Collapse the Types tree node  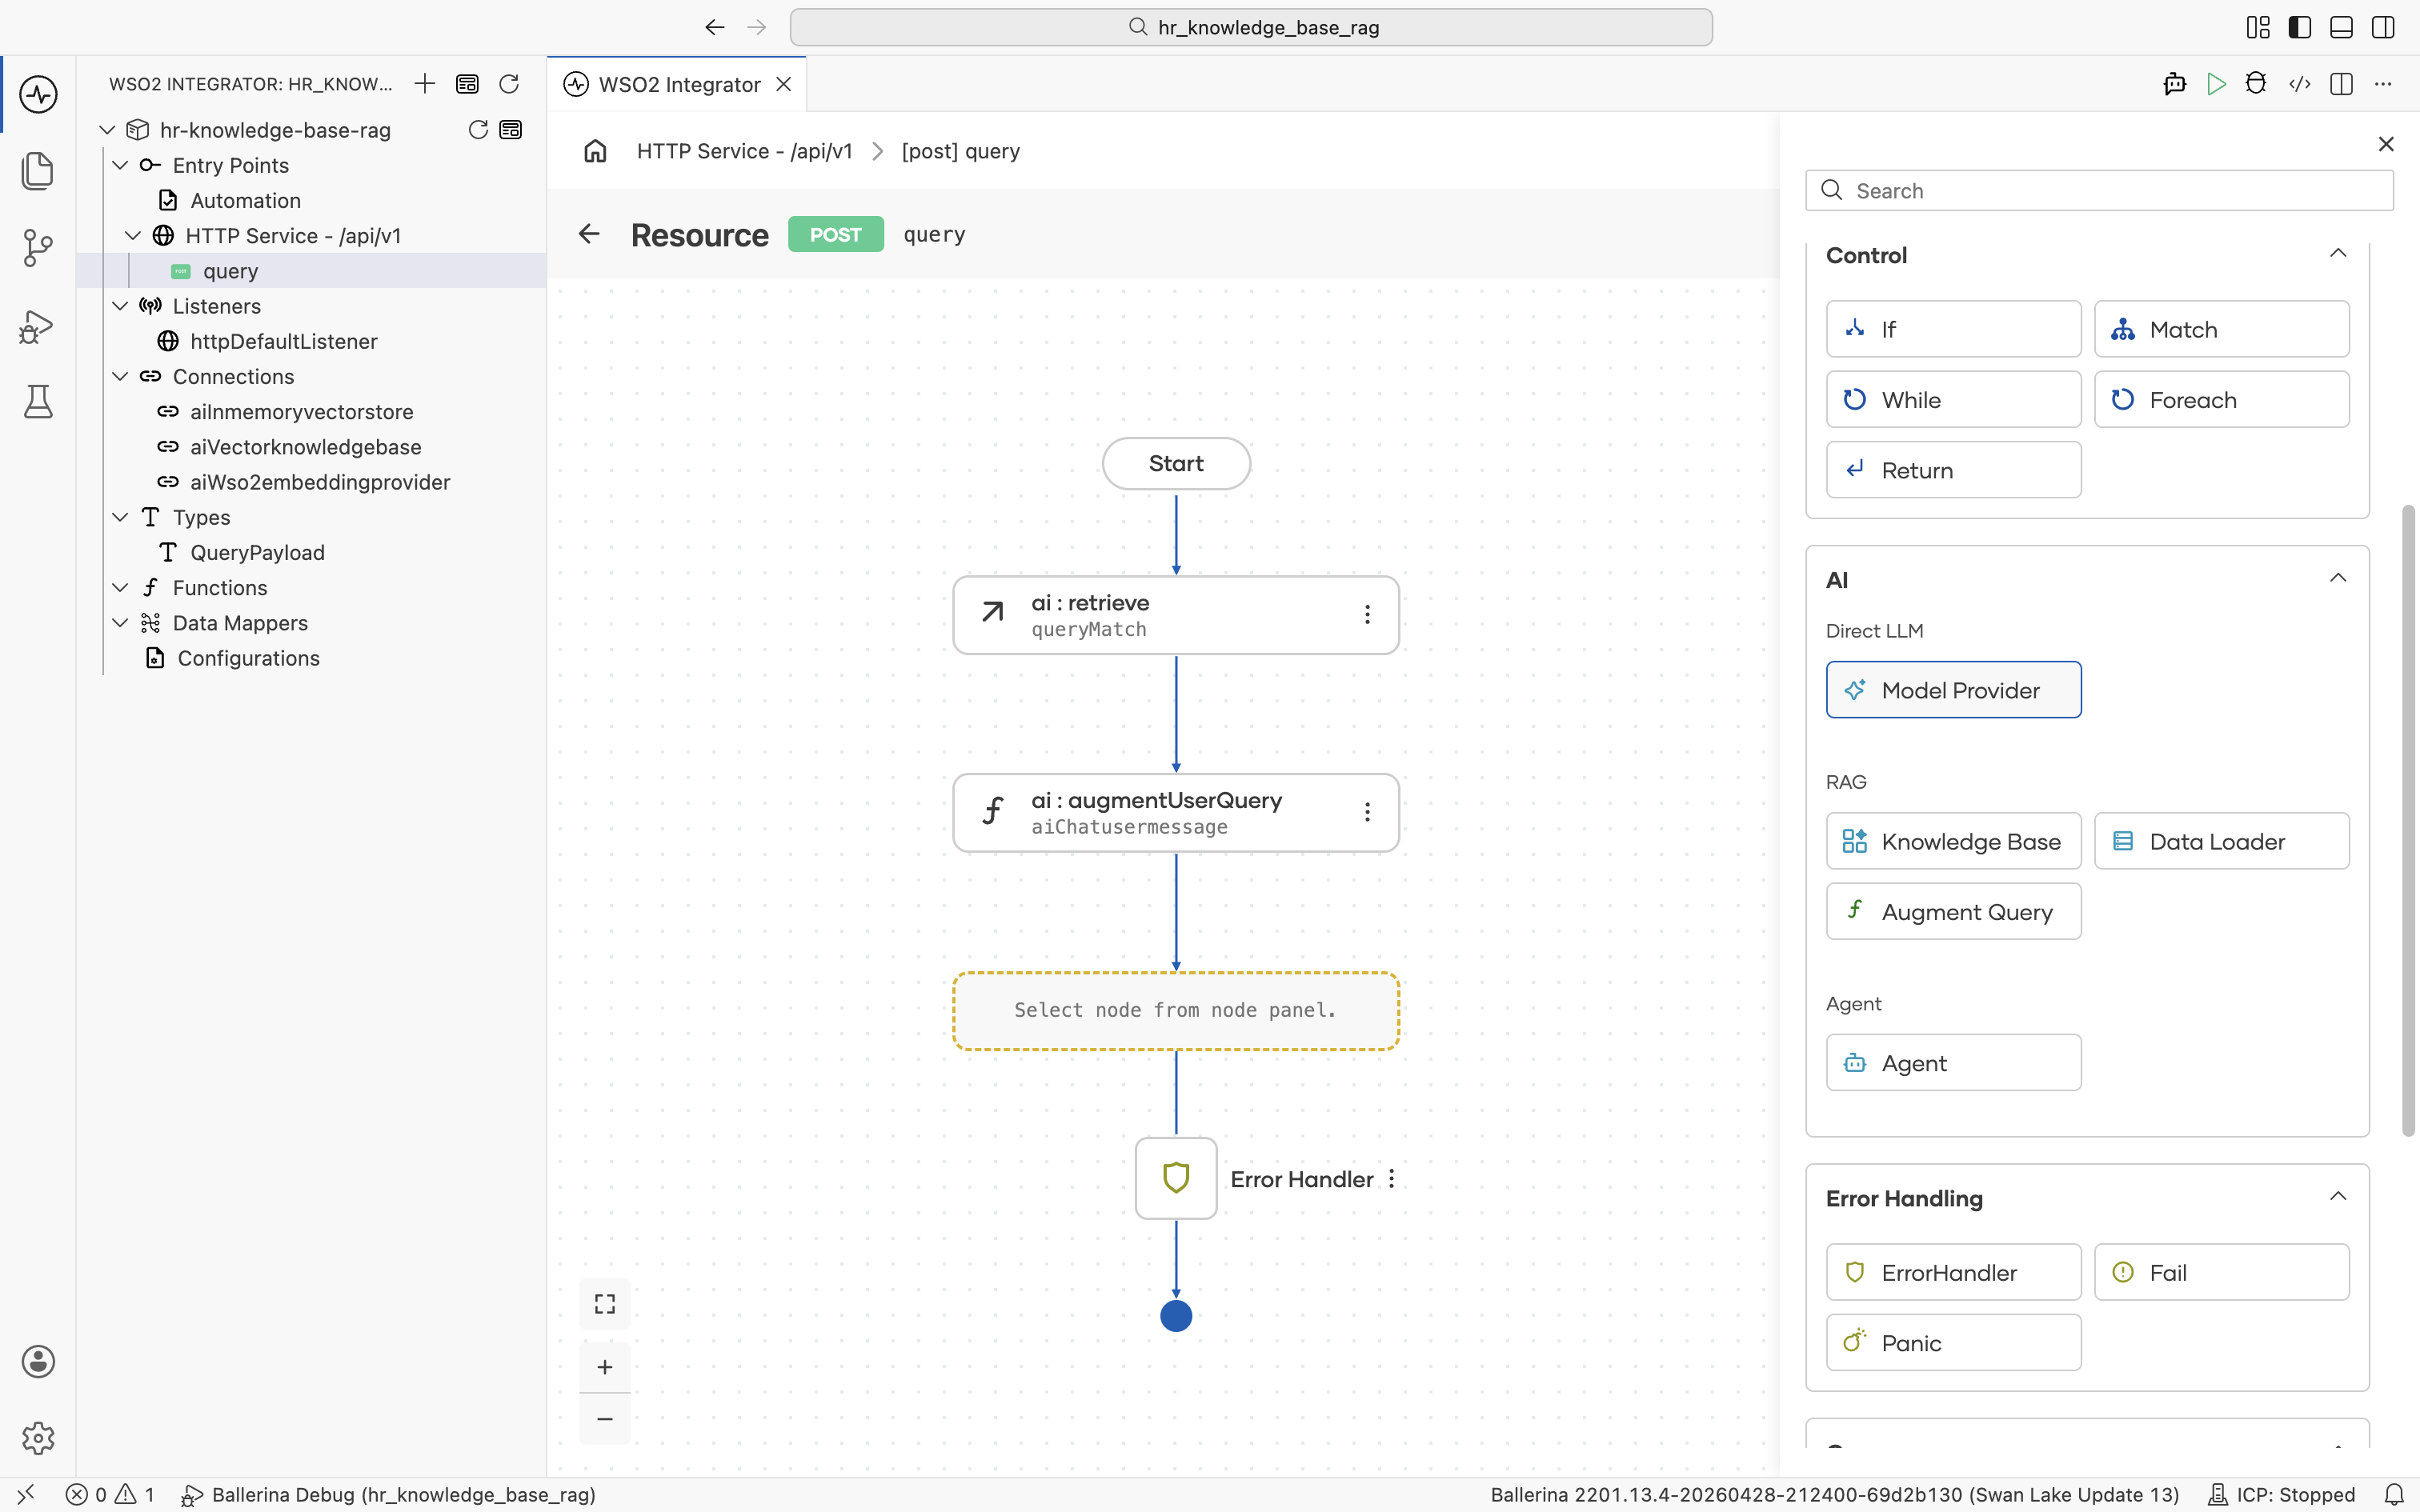tap(120, 517)
